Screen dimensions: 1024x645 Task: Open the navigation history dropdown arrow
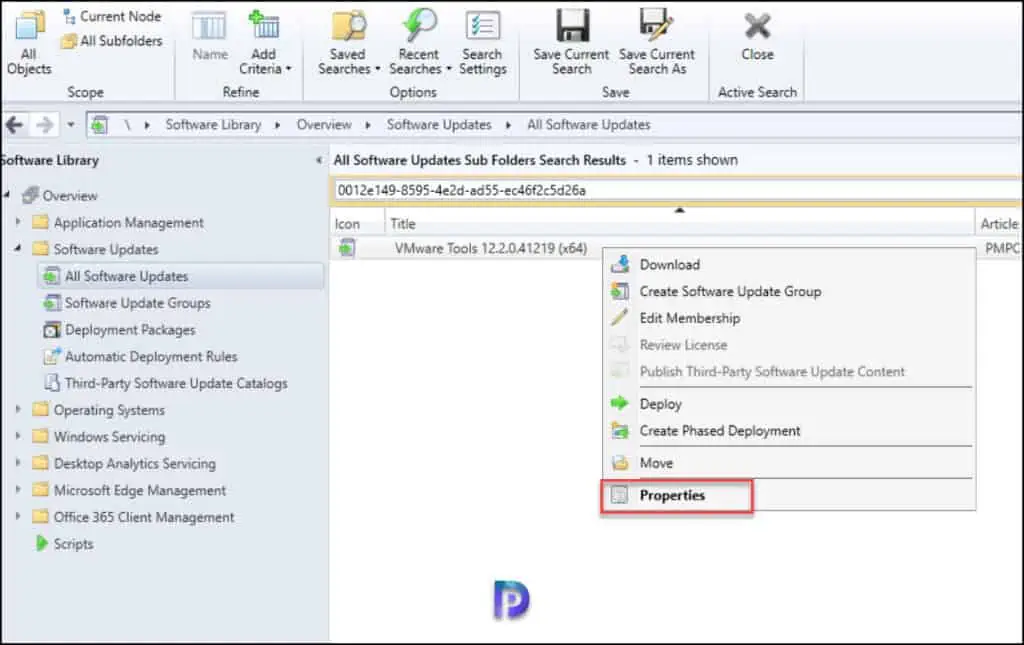tap(71, 124)
